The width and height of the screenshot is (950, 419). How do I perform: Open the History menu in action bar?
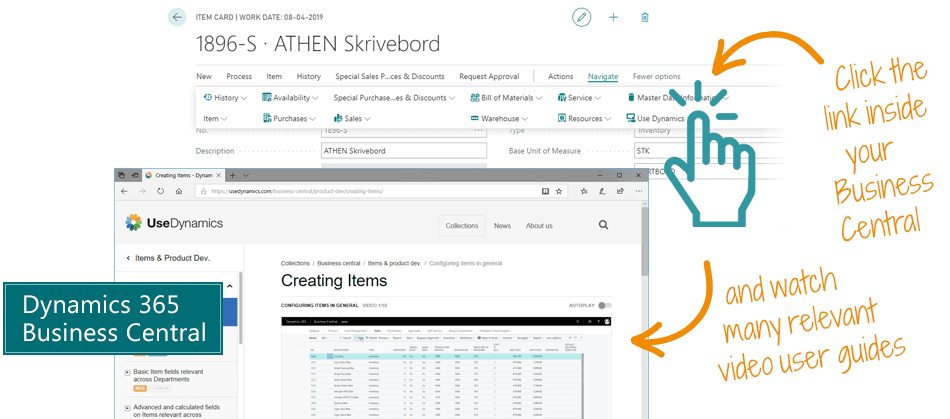[x=308, y=76]
